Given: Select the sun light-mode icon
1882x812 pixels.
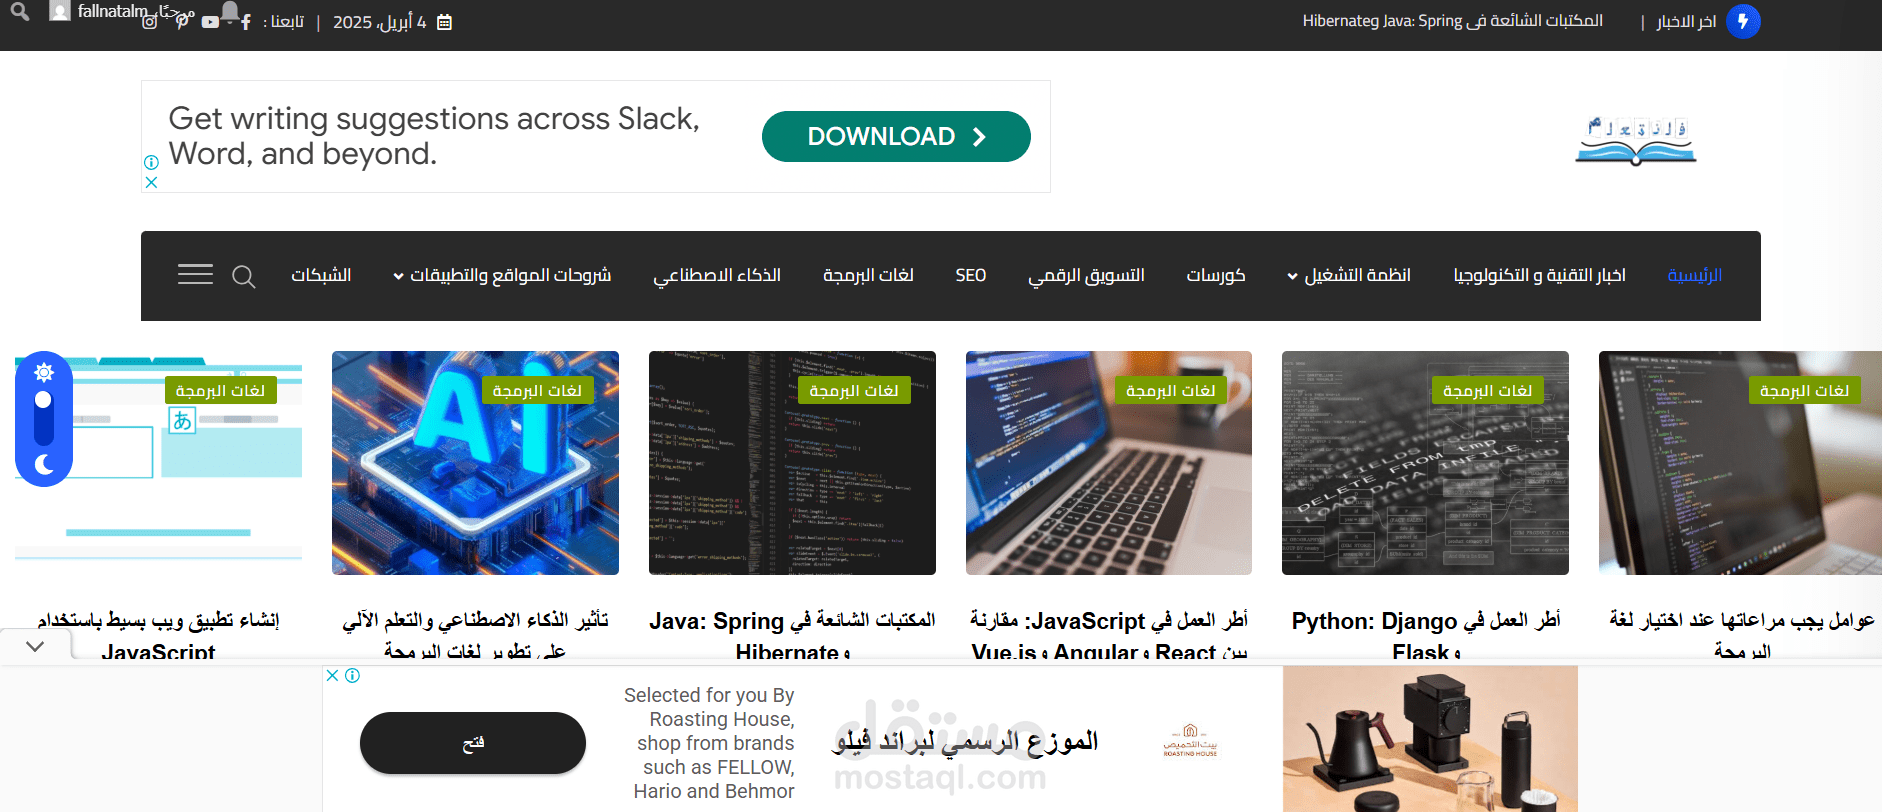Looking at the screenshot, I should (44, 373).
